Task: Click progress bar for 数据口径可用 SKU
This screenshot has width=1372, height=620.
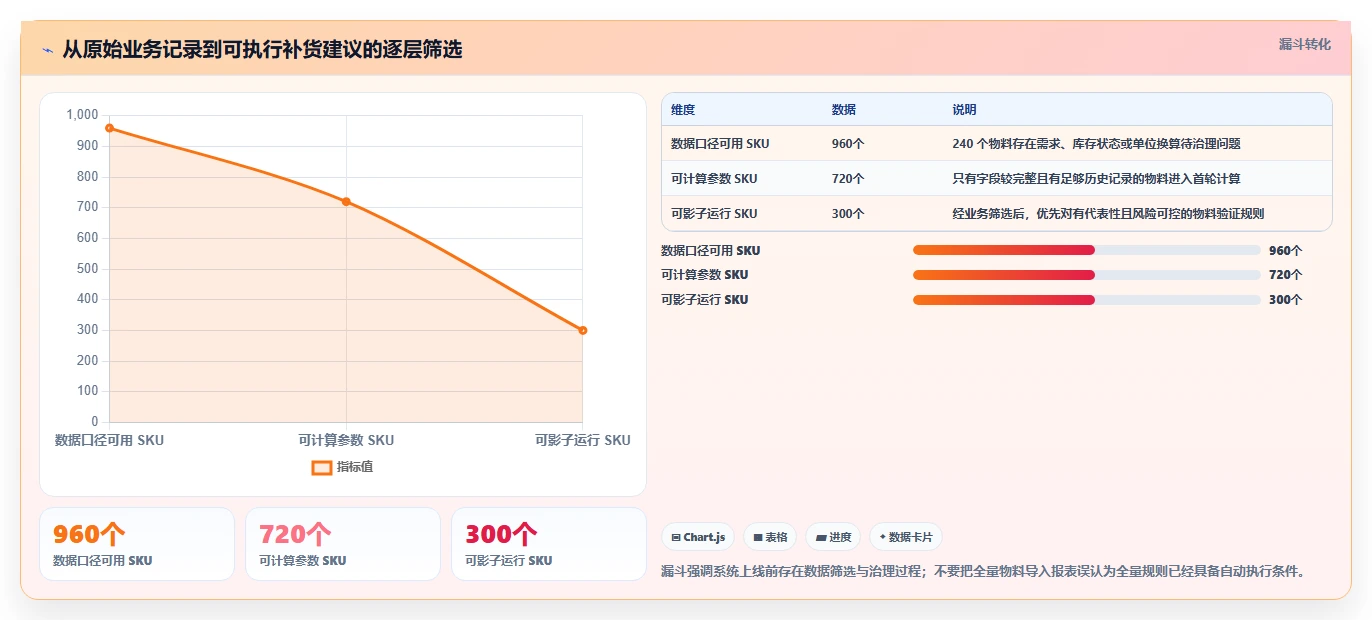Action: tap(1087, 250)
